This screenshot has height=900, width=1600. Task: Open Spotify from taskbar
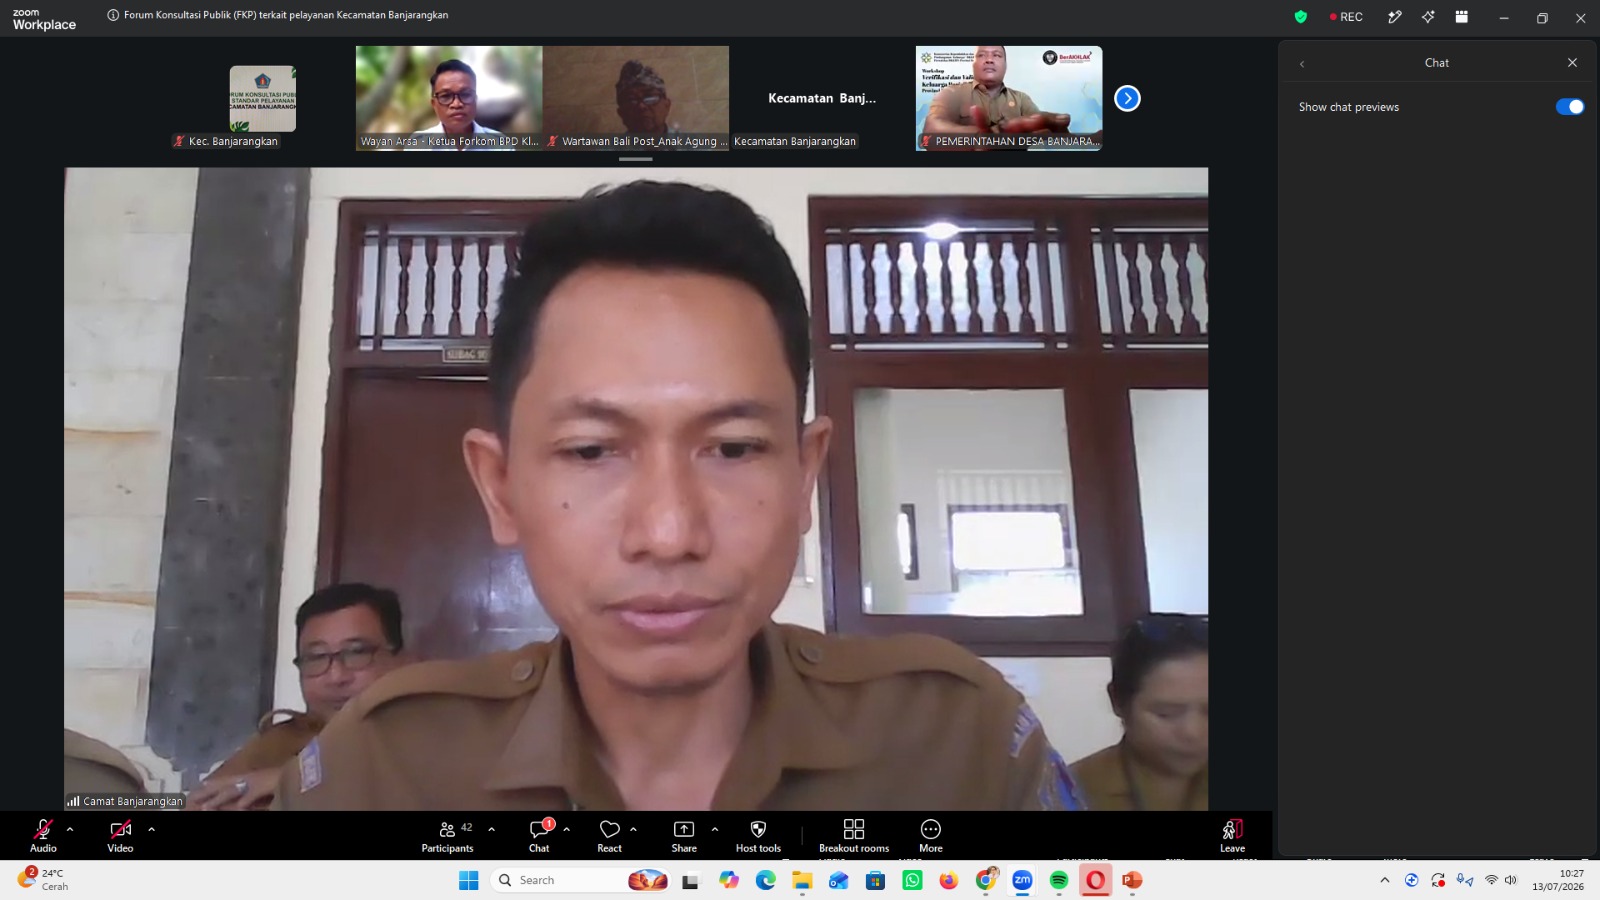point(1059,880)
